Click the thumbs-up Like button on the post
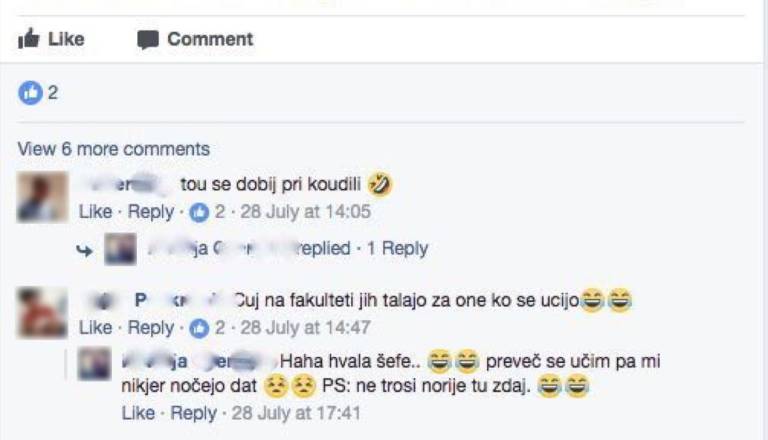The width and height of the screenshot is (768, 440). click(51, 40)
